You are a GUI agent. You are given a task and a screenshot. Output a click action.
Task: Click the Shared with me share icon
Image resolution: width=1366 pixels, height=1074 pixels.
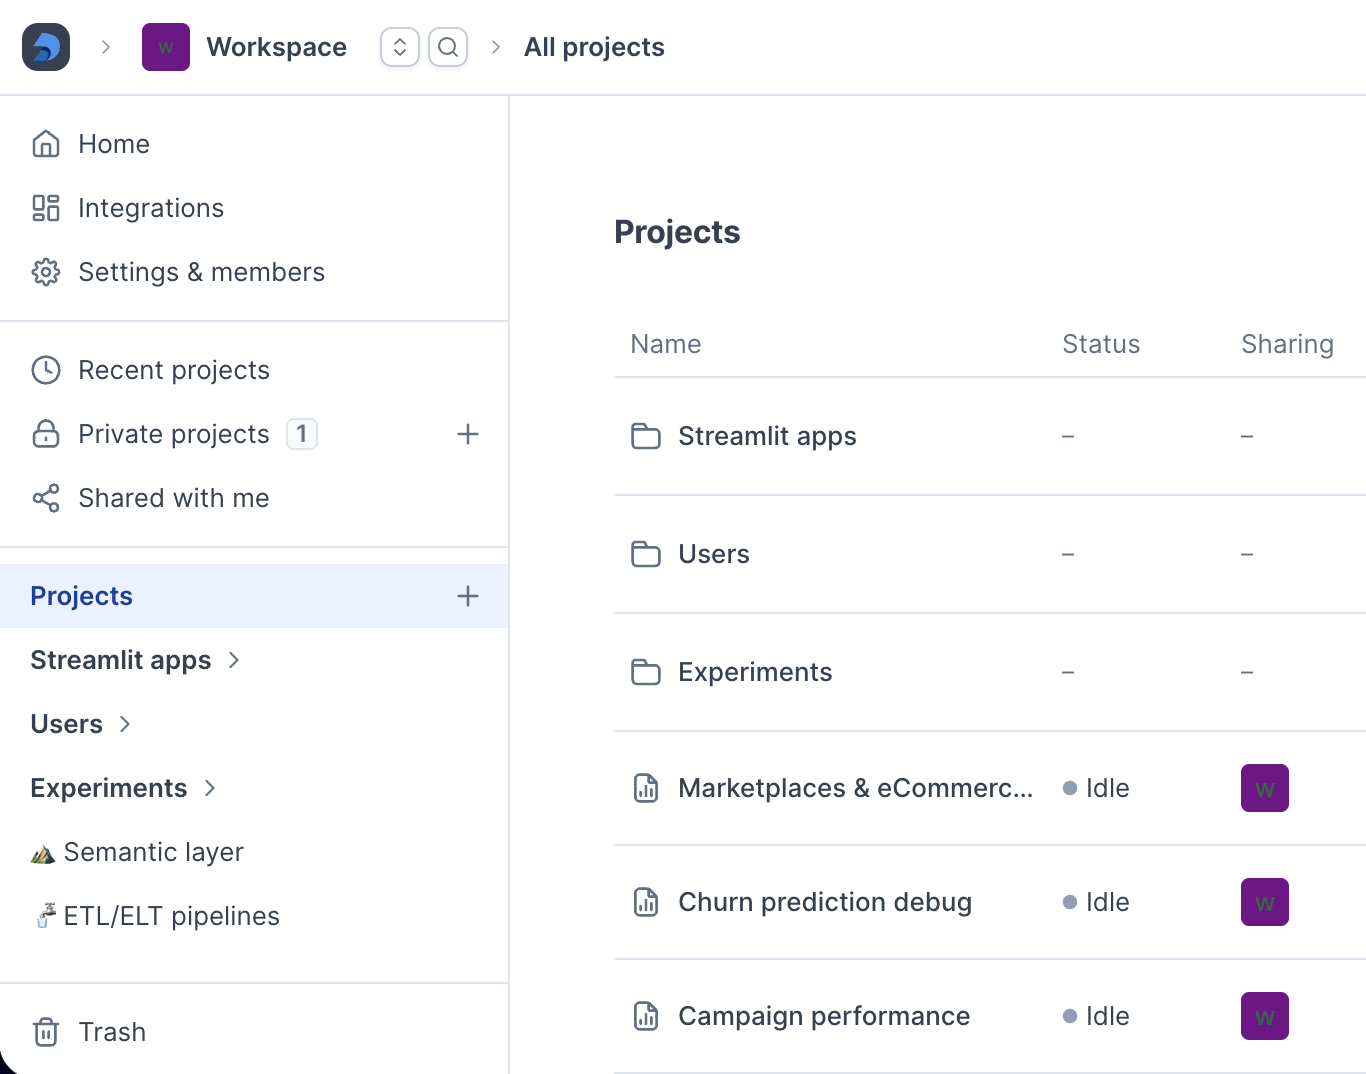click(x=46, y=498)
